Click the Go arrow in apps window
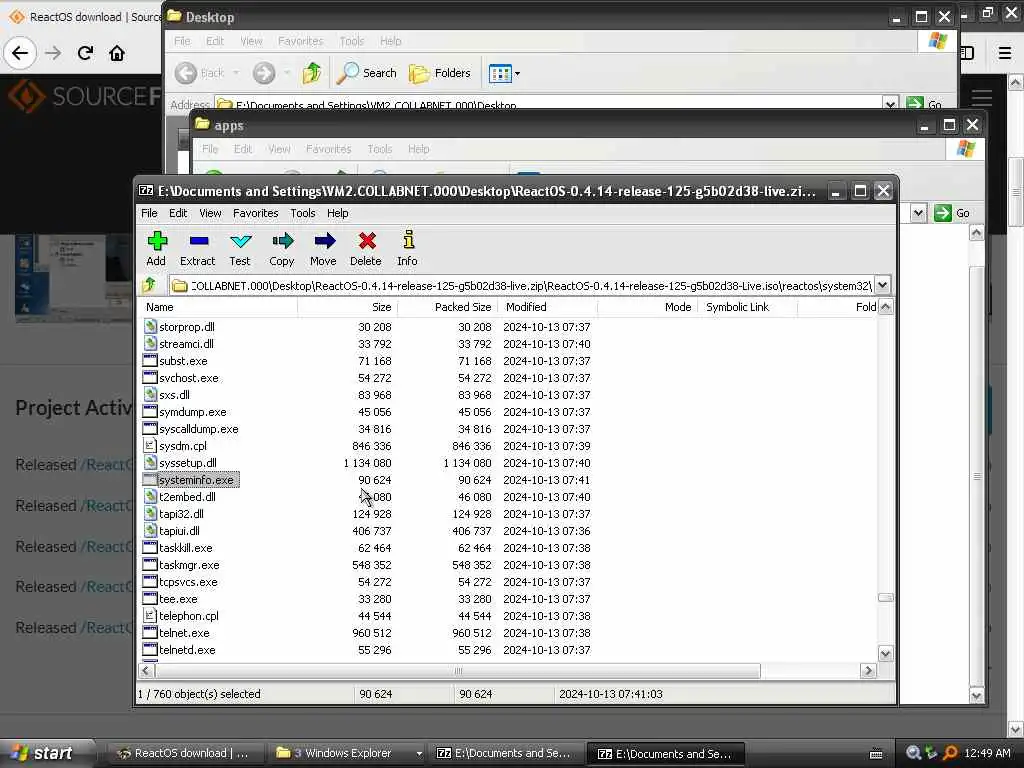This screenshot has width=1024, height=768. [942, 213]
